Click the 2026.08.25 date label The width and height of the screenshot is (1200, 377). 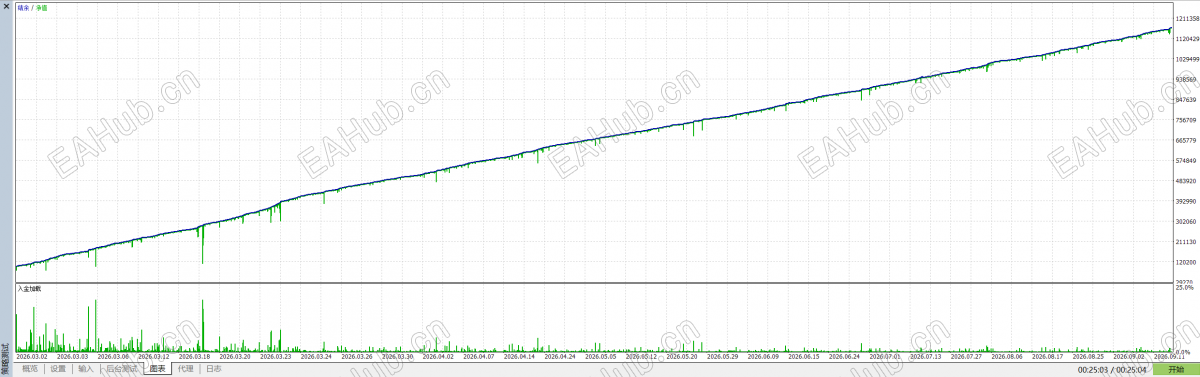(x=1088, y=356)
